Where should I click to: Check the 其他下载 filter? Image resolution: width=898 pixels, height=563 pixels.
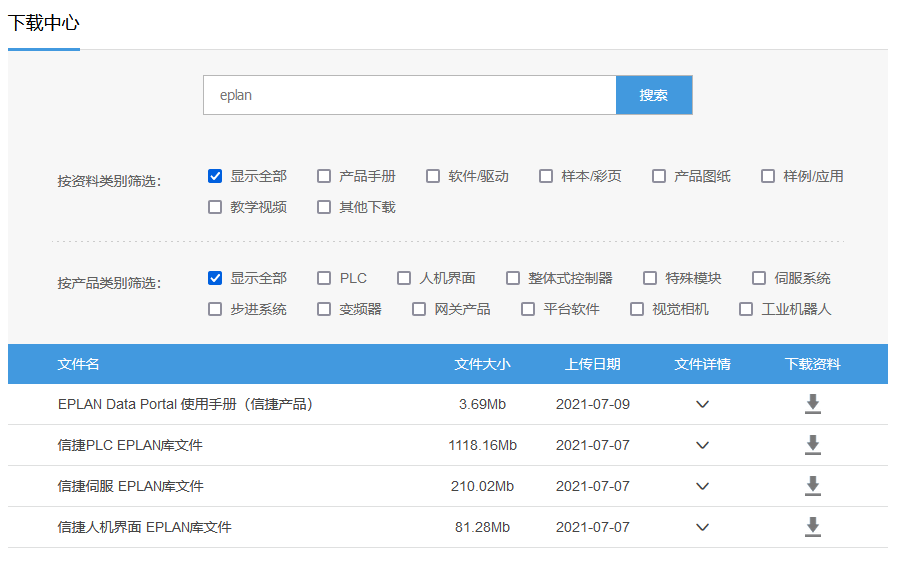click(324, 207)
